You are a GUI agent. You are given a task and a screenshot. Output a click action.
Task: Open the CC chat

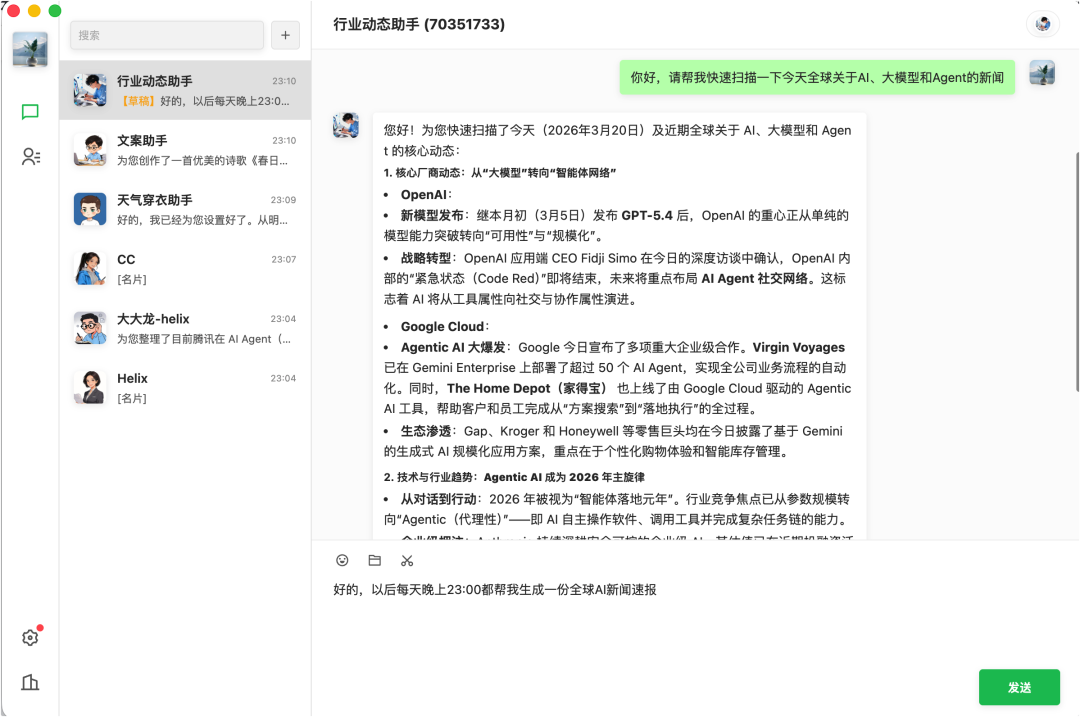185,268
